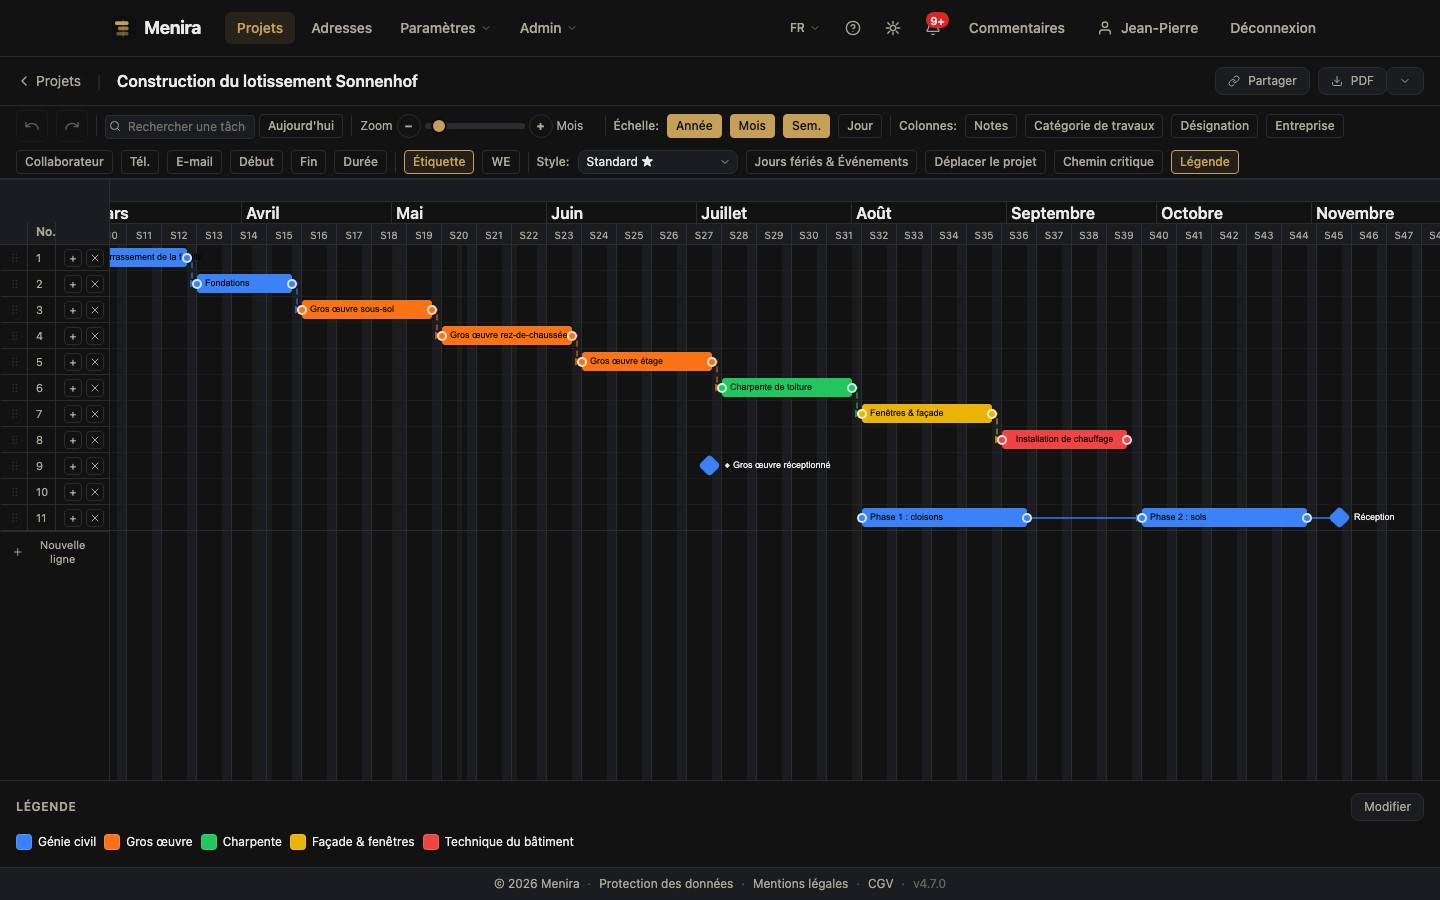This screenshot has width=1440, height=900.
Task: Delete row 3 with X icon
Action: (x=95, y=310)
